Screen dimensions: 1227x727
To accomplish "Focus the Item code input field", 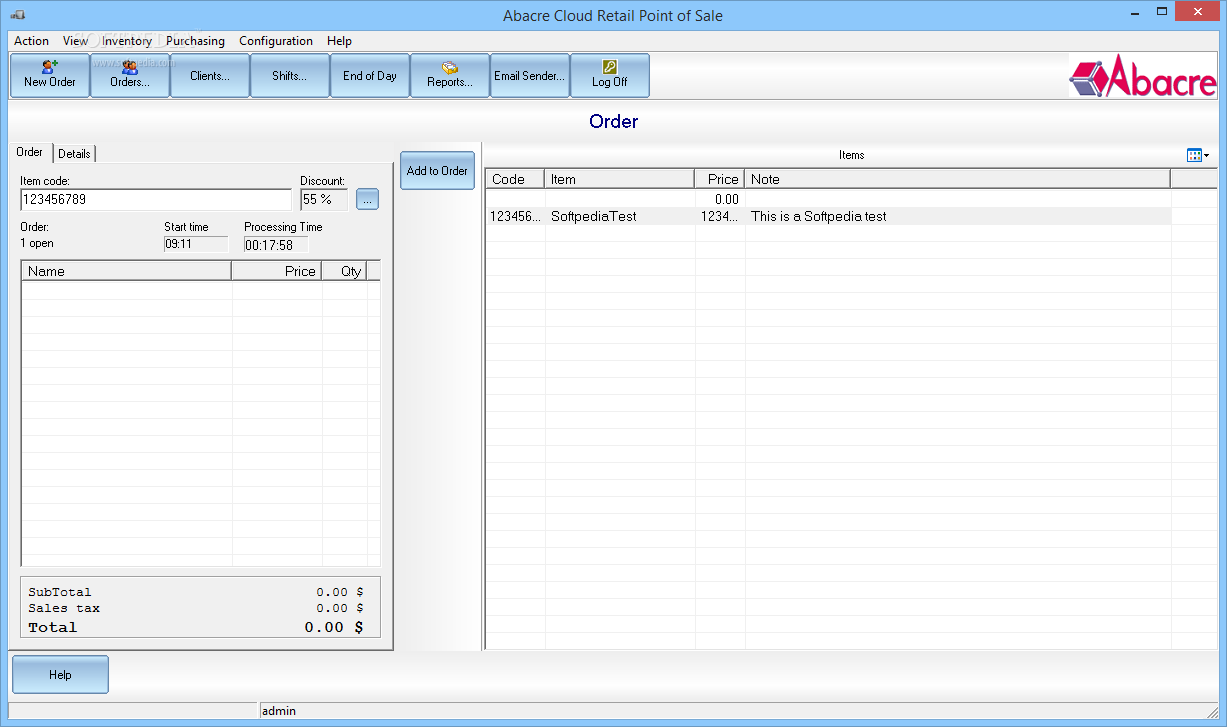I will [x=156, y=199].
